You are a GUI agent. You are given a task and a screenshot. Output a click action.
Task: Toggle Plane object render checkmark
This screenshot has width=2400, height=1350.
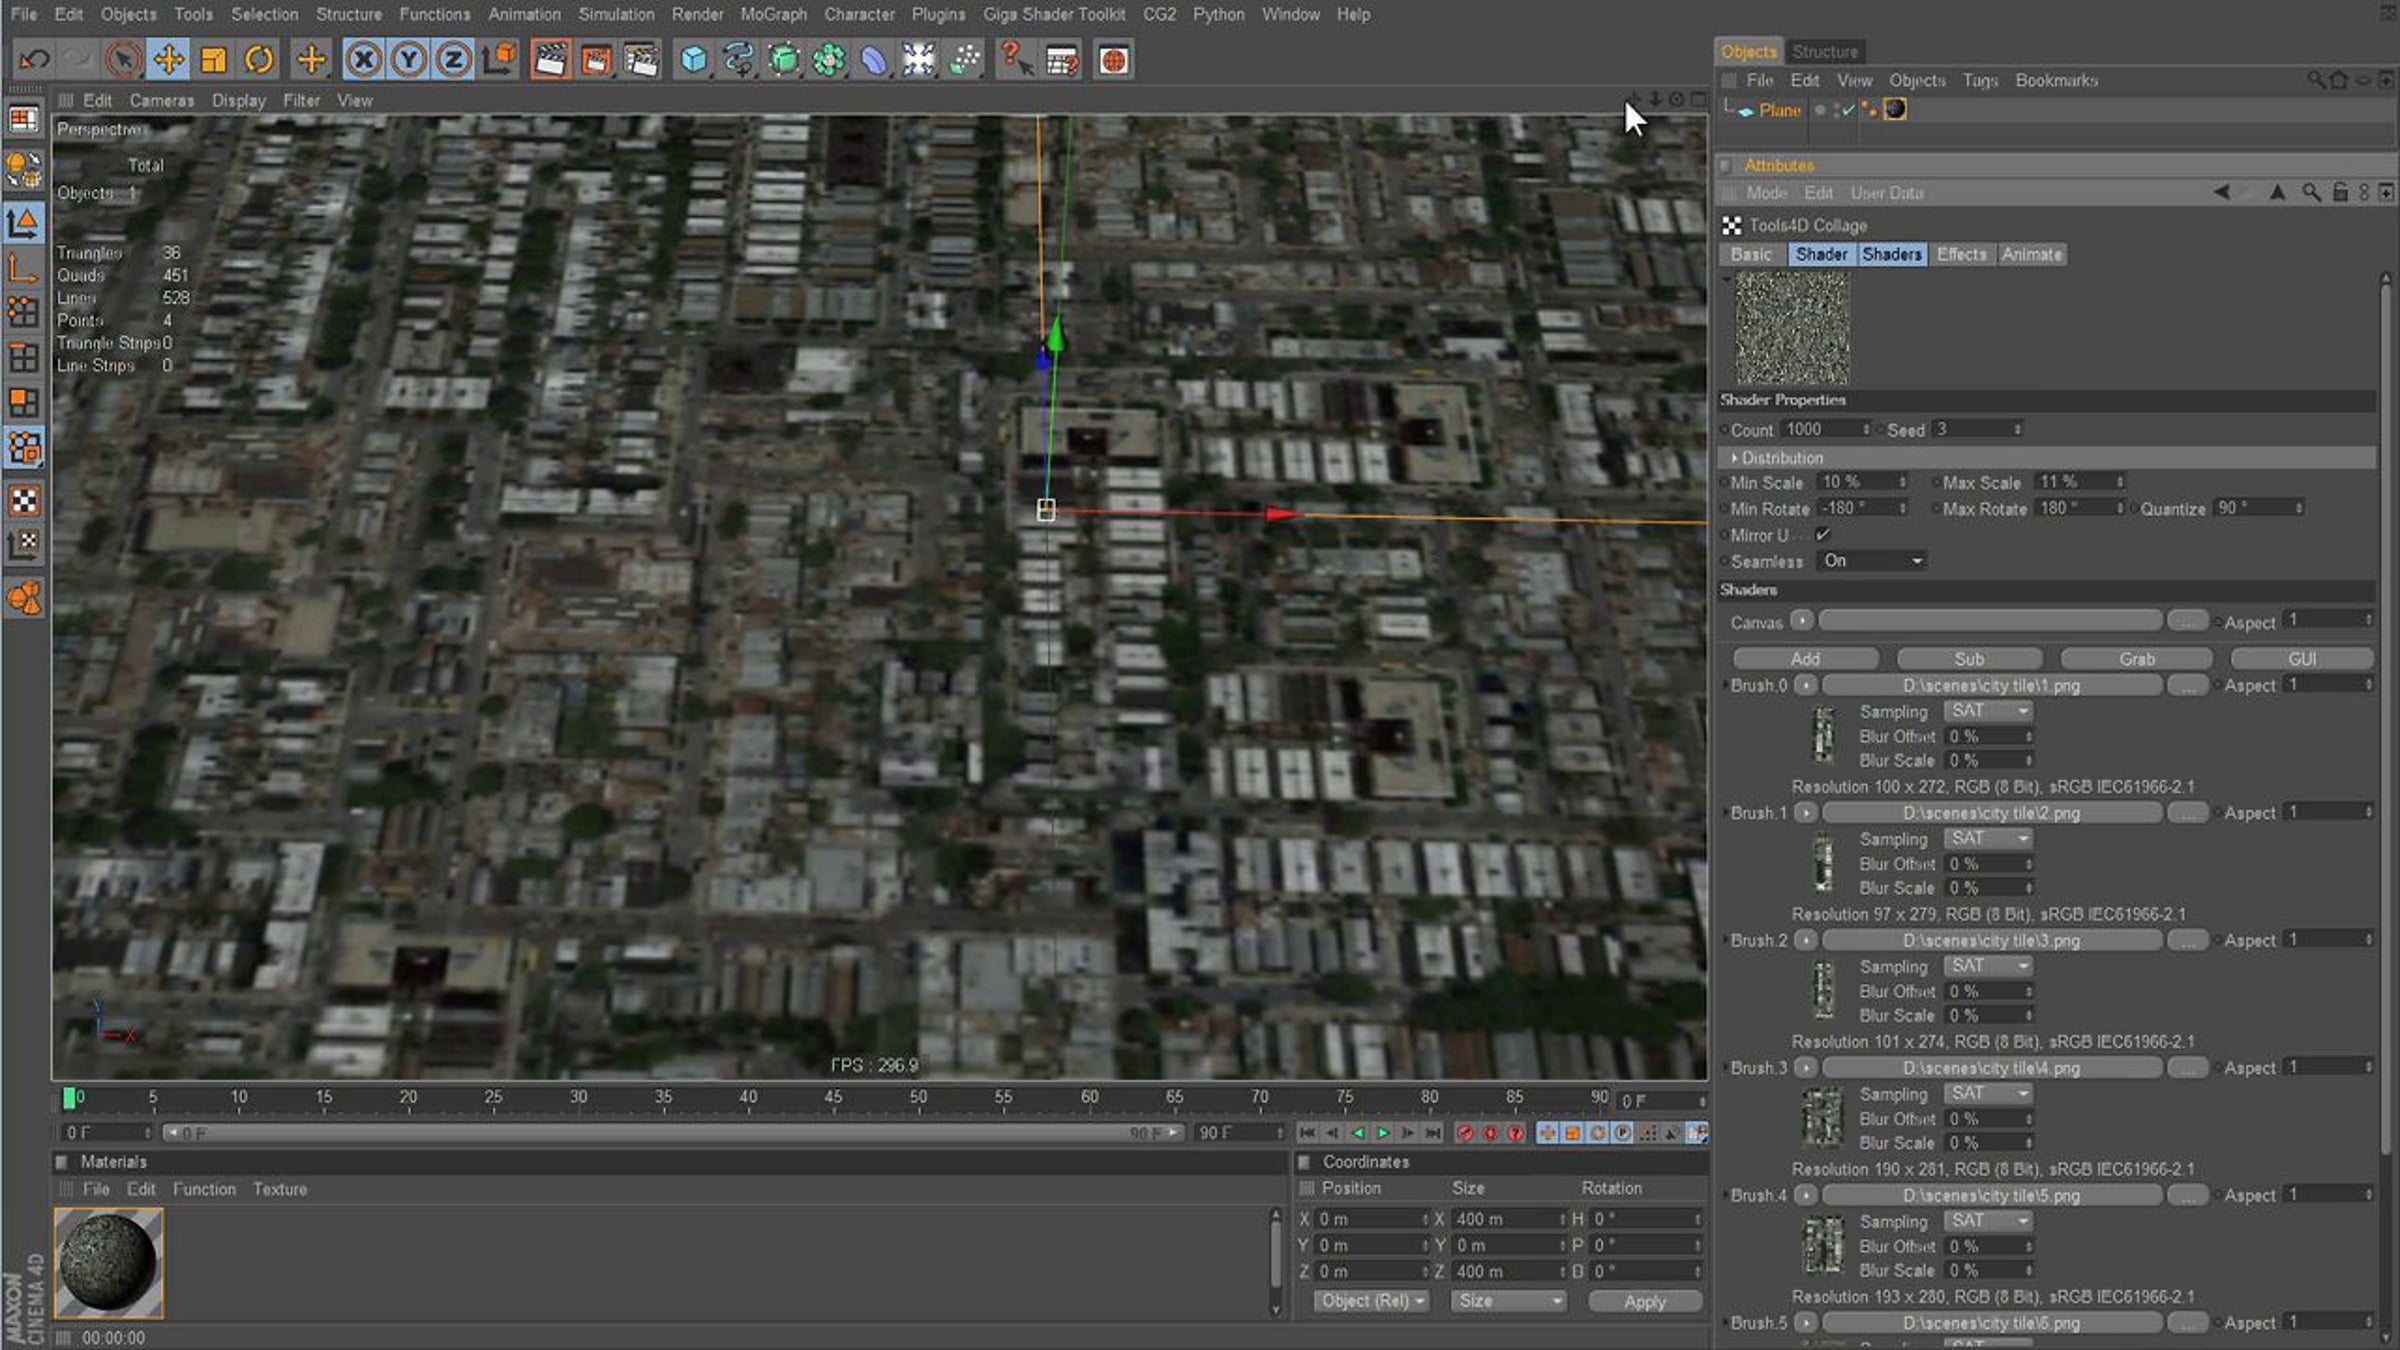coord(1847,110)
